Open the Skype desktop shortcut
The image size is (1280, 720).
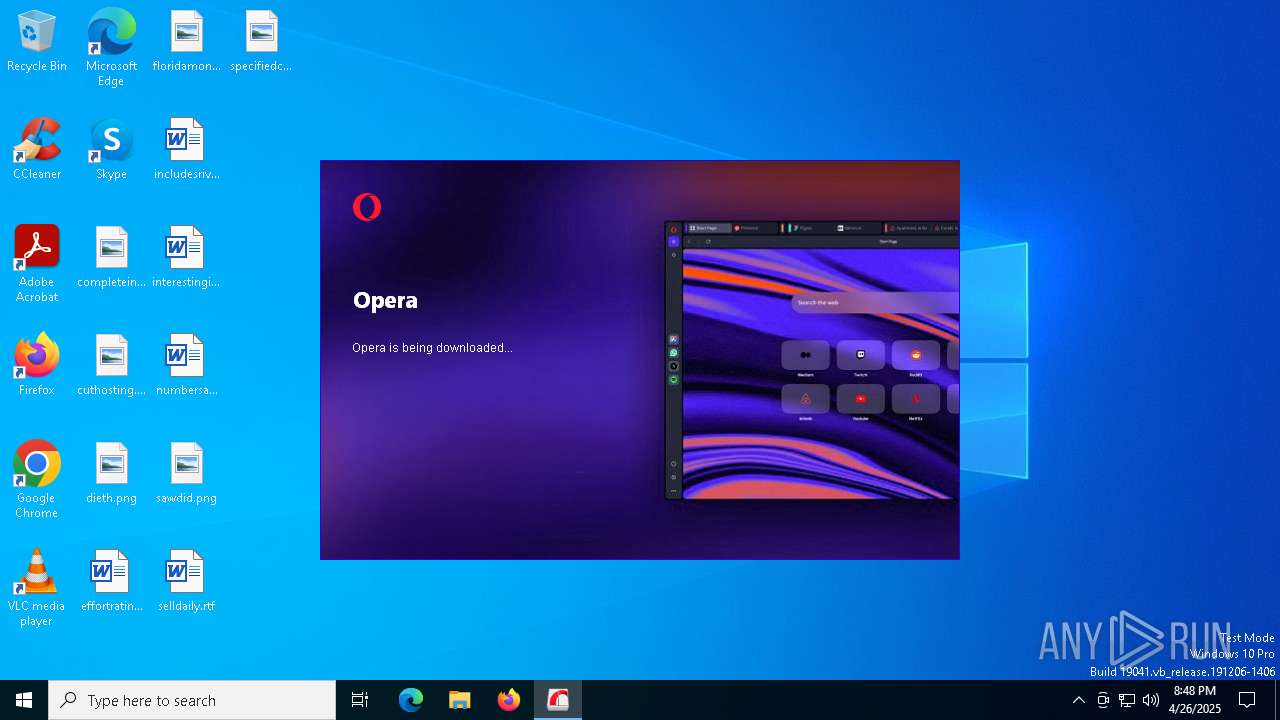click(x=111, y=150)
